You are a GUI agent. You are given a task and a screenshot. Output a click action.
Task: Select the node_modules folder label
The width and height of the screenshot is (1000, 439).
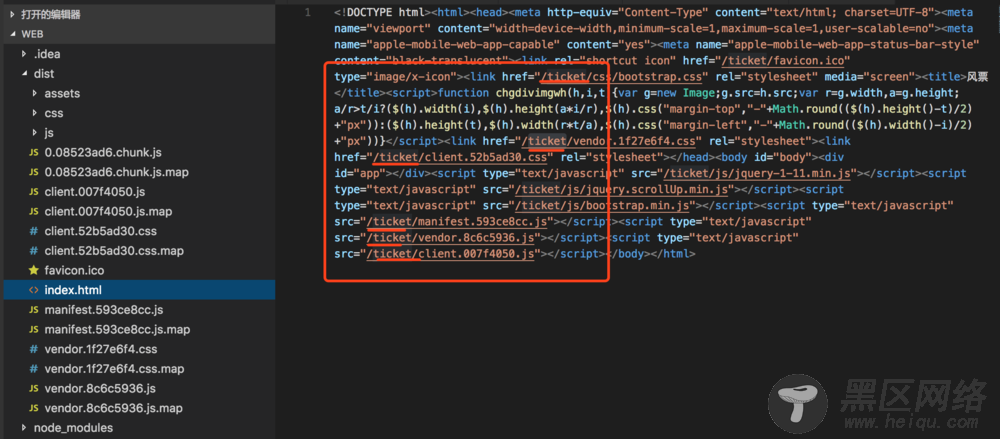(x=73, y=428)
